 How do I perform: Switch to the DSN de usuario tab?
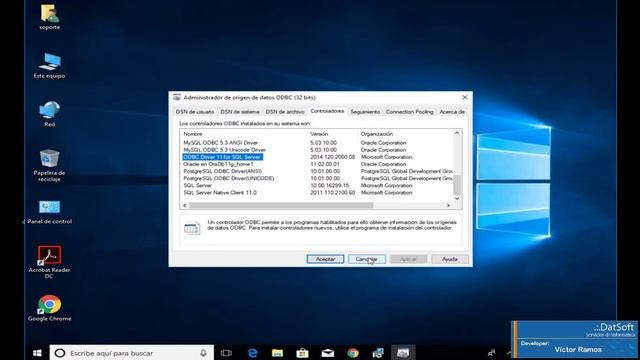click(195, 112)
